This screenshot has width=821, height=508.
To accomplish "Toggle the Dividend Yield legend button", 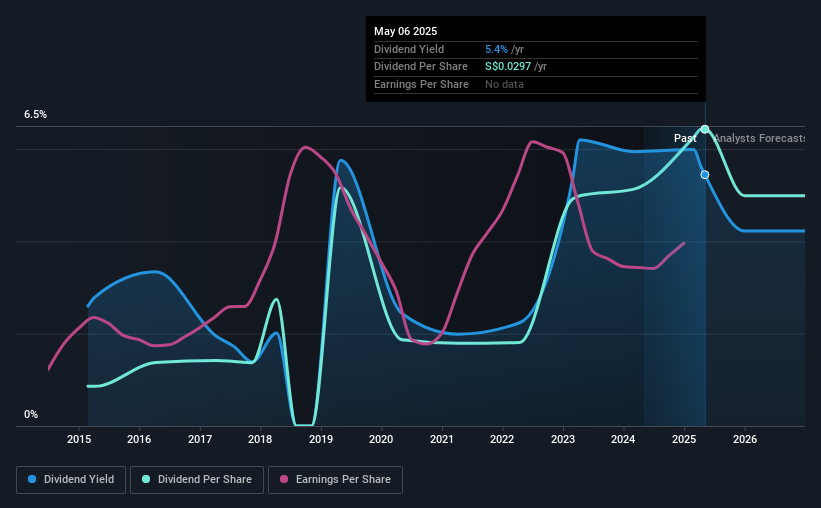I will coord(71,480).
